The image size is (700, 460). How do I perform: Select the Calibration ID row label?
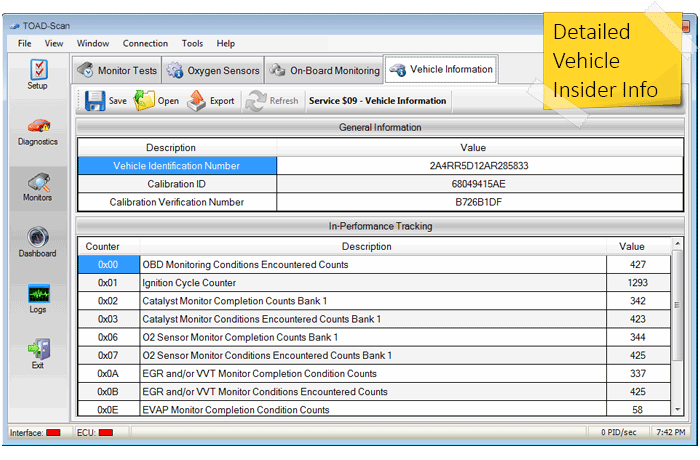[x=177, y=184]
